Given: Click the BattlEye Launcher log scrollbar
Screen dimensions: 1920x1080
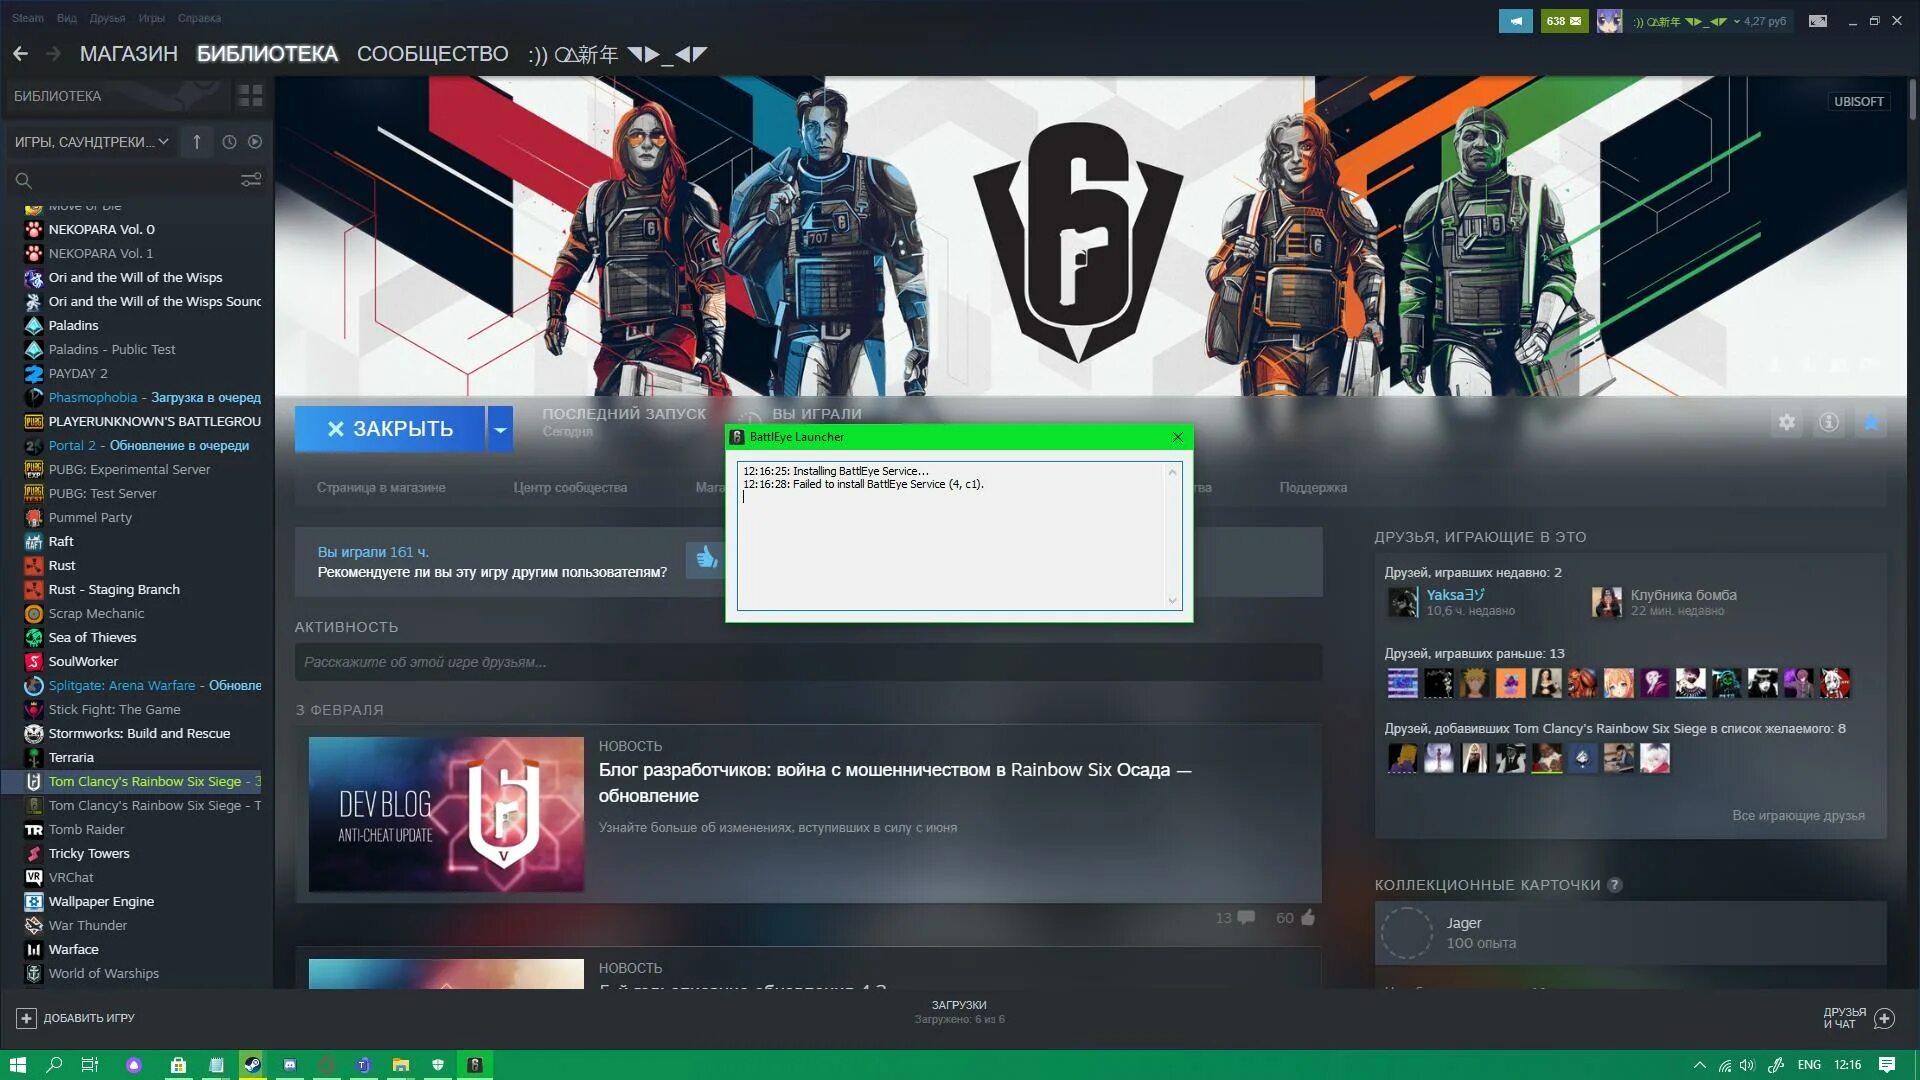Looking at the screenshot, I should (1172, 535).
